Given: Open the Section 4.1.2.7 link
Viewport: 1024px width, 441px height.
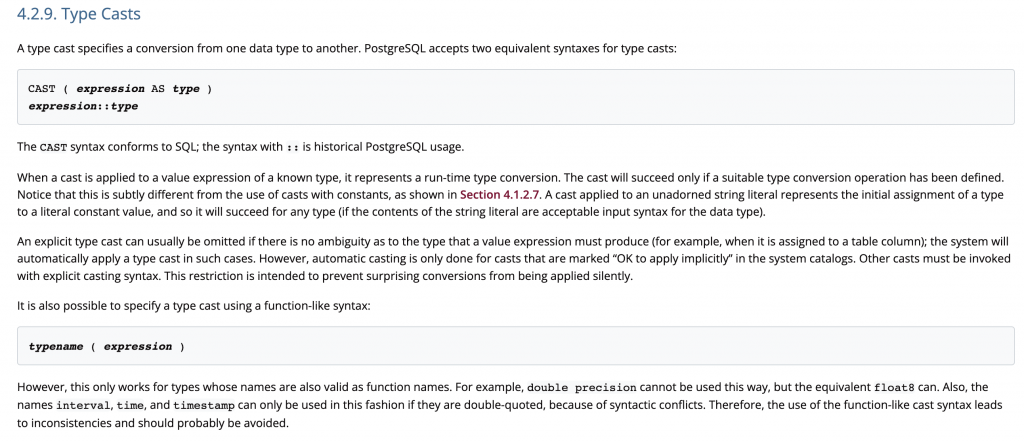Looking at the screenshot, I should [x=500, y=194].
